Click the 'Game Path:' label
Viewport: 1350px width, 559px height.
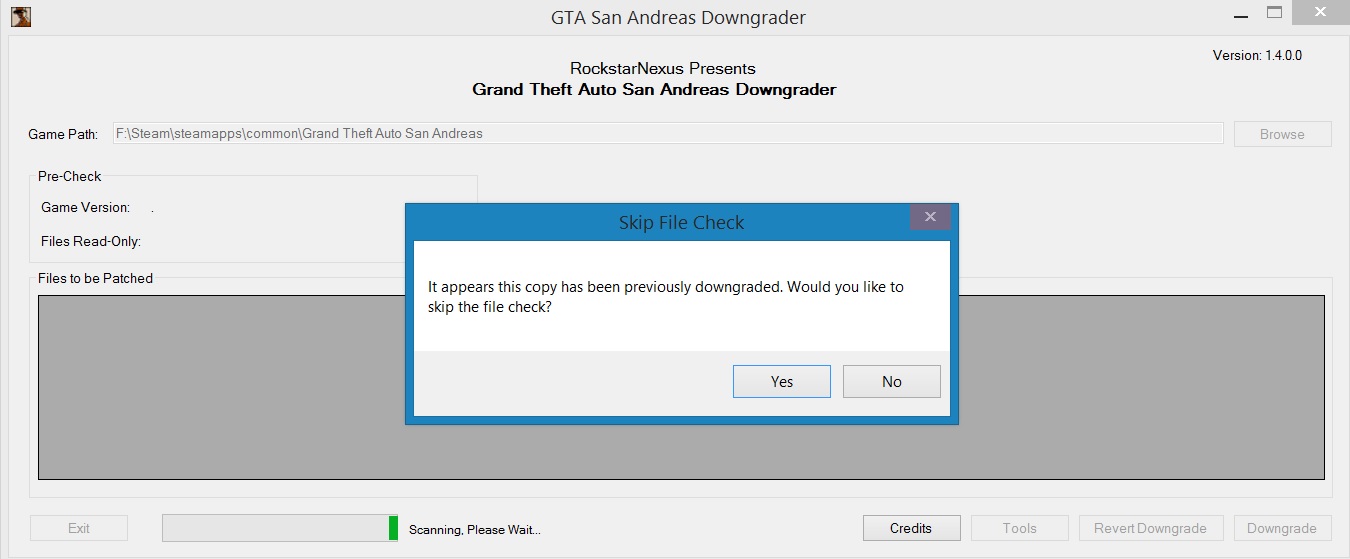63,134
